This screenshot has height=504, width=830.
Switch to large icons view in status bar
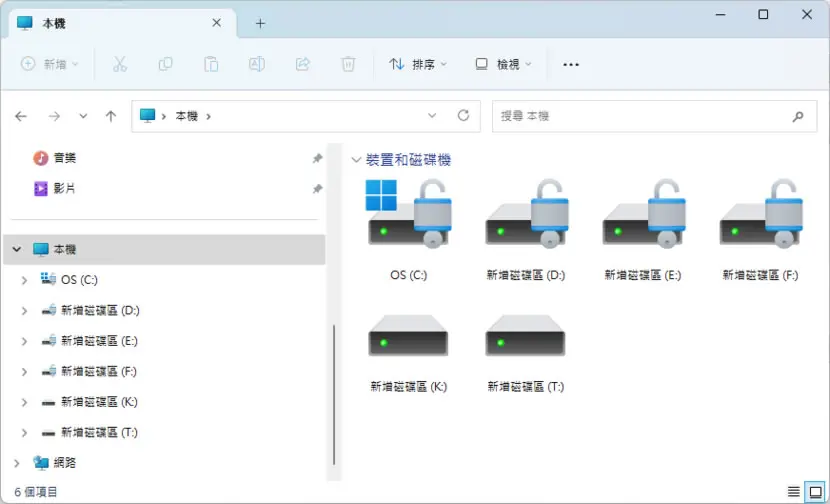816,492
